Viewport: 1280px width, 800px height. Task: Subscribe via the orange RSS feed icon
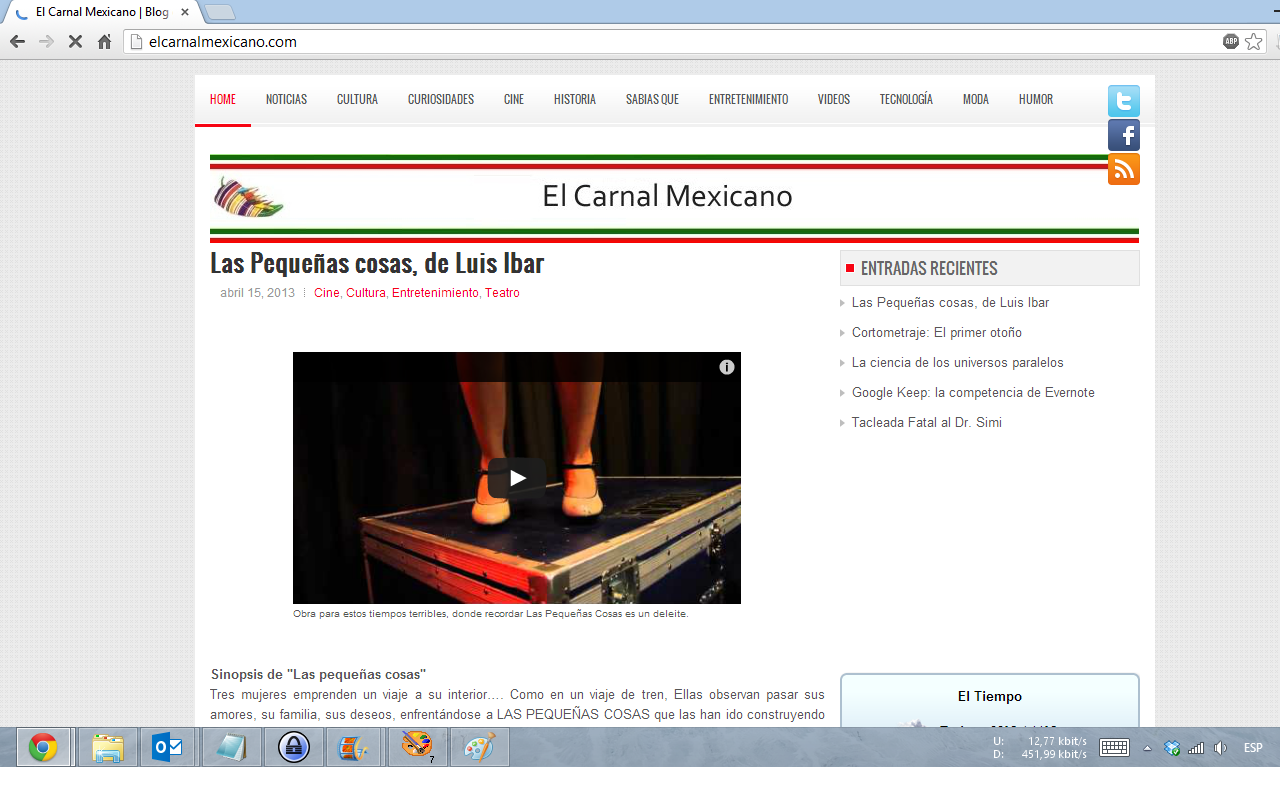point(1123,169)
